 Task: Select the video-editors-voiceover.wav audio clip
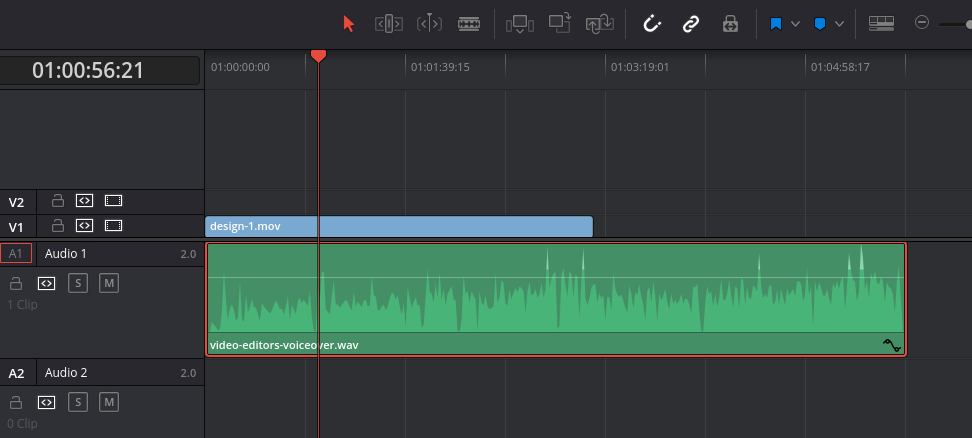click(x=556, y=299)
